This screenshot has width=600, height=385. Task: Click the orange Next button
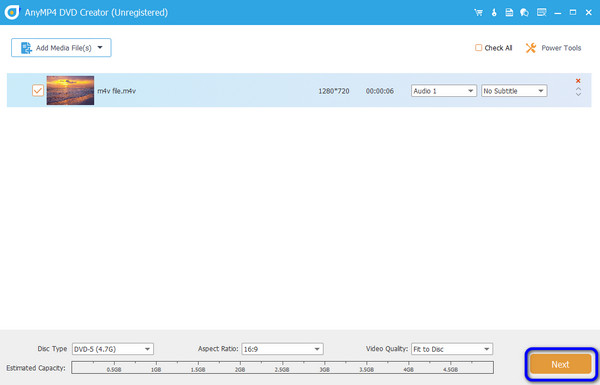pyautogui.click(x=560, y=364)
